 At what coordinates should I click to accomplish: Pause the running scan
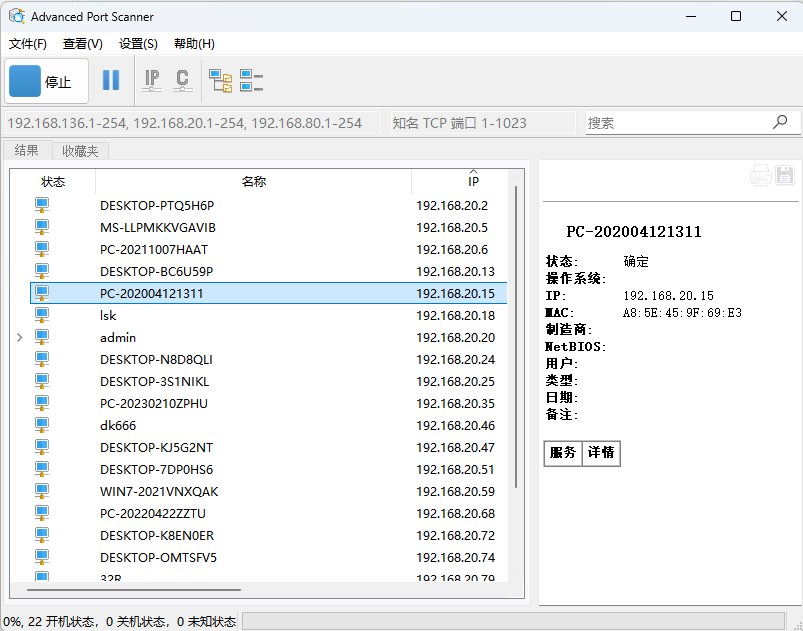[111, 80]
